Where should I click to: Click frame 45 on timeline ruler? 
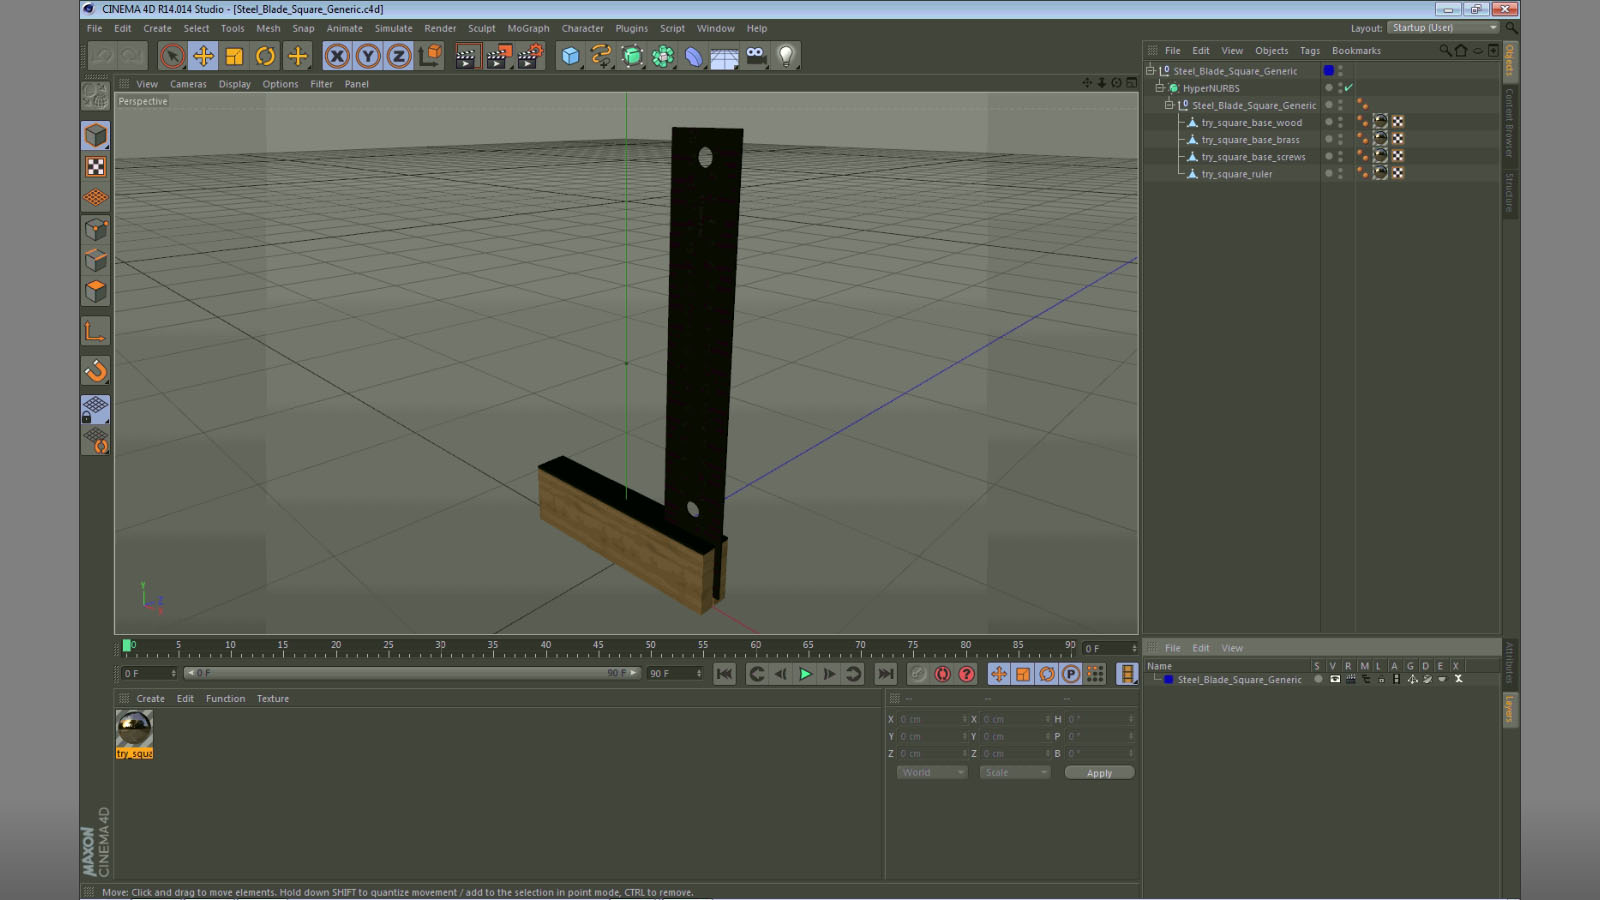(598, 647)
